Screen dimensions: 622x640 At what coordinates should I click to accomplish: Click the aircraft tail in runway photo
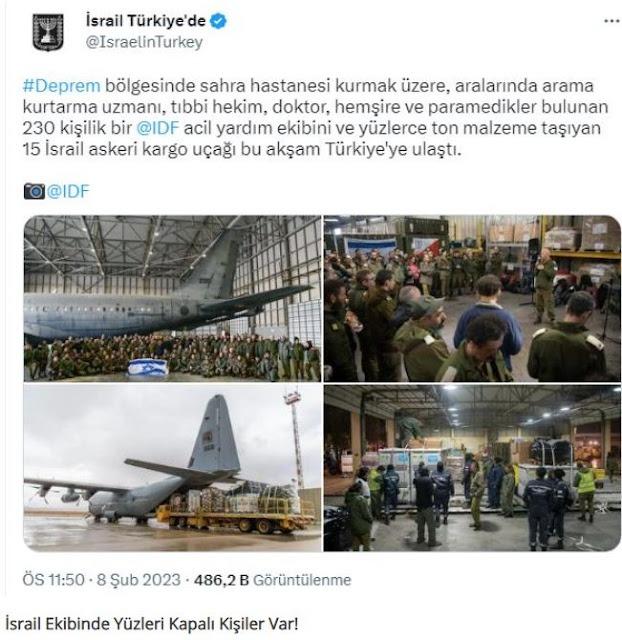click(214, 433)
